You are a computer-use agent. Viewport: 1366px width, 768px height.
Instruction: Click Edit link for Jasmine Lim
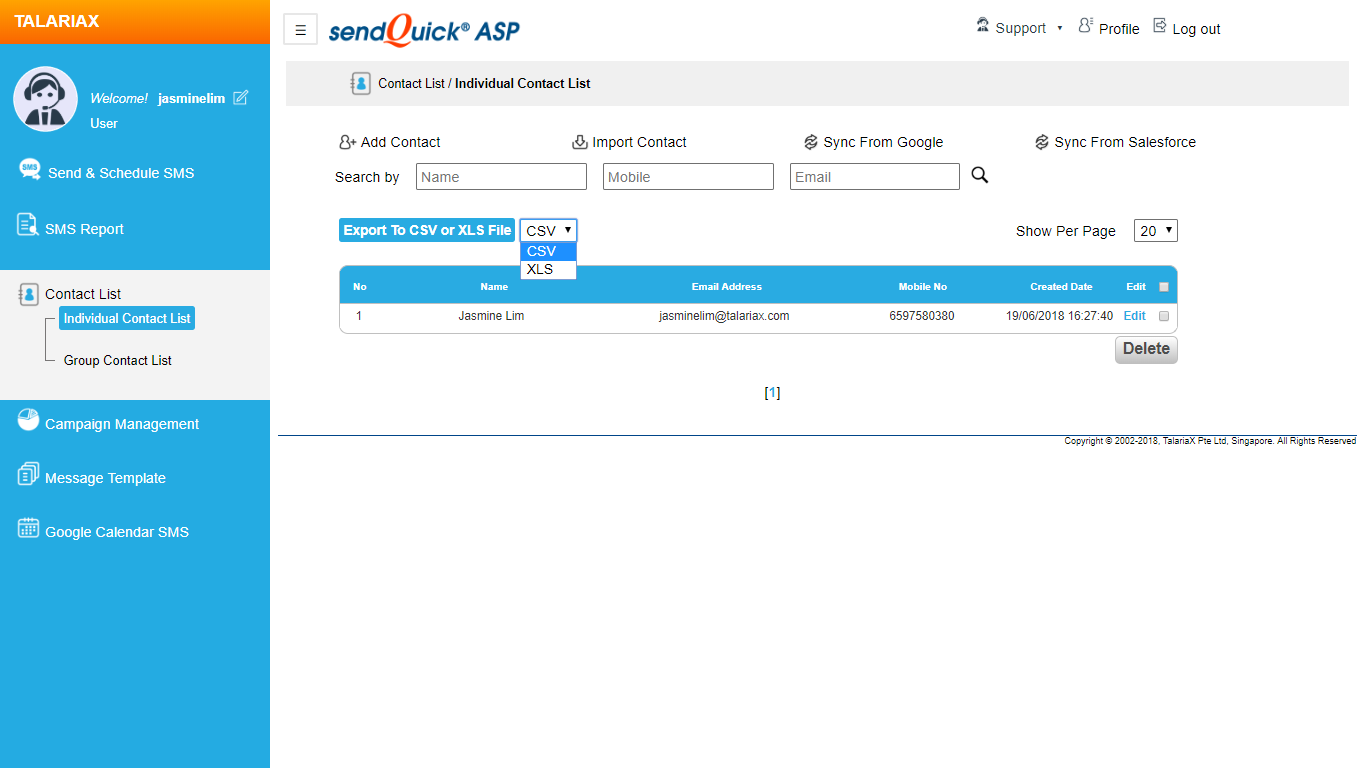1134,316
